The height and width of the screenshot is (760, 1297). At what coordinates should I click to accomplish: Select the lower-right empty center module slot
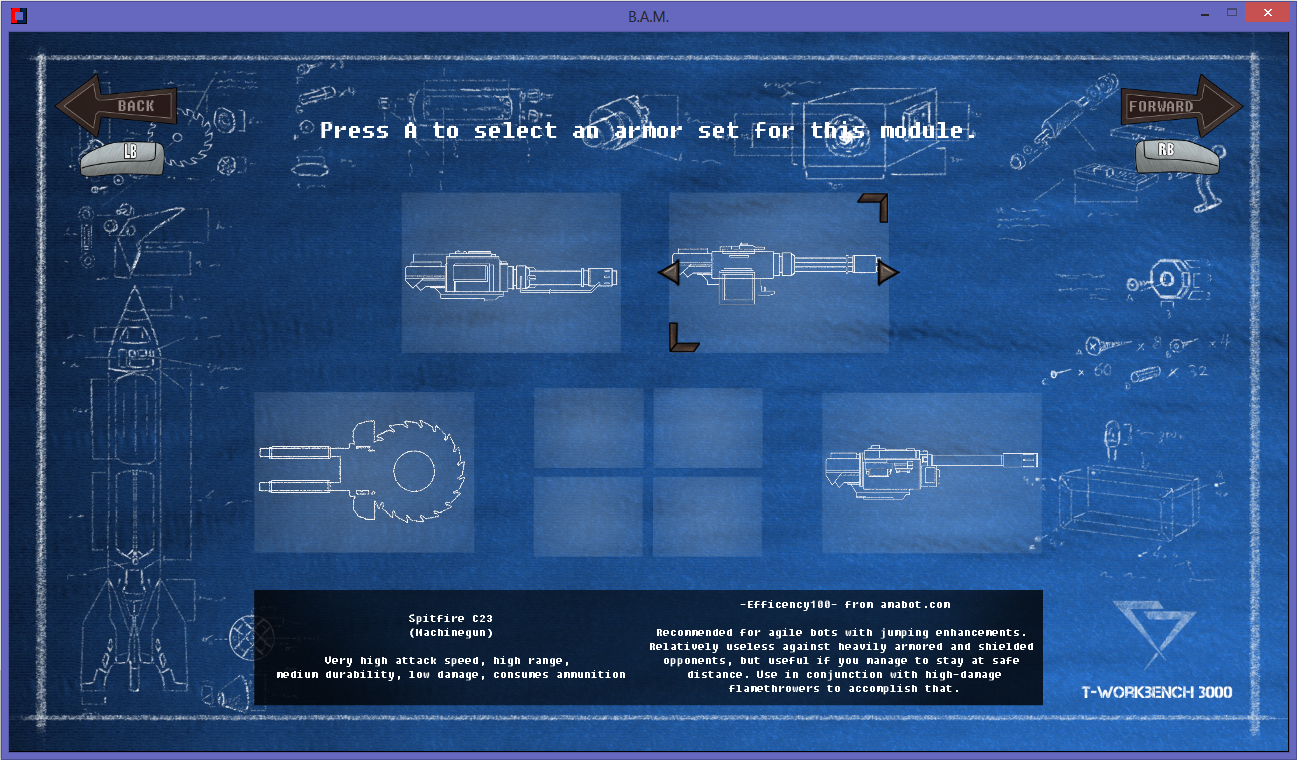tap(707, 515)
